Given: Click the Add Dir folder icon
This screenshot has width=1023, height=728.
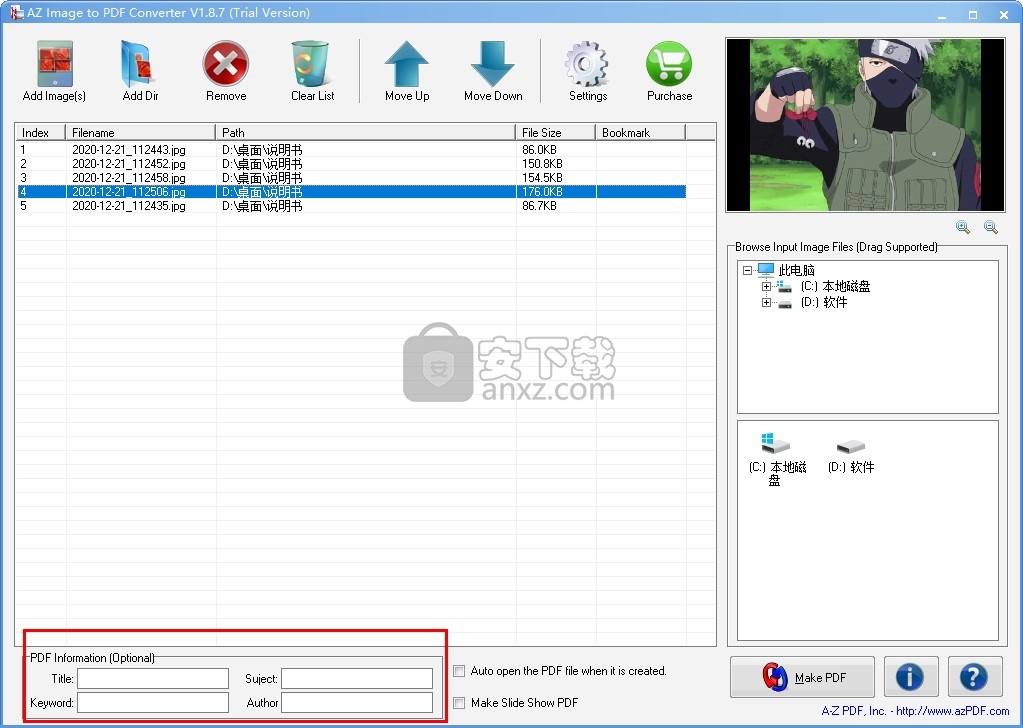Looking at the screenshot, I should tap(139, 64).
